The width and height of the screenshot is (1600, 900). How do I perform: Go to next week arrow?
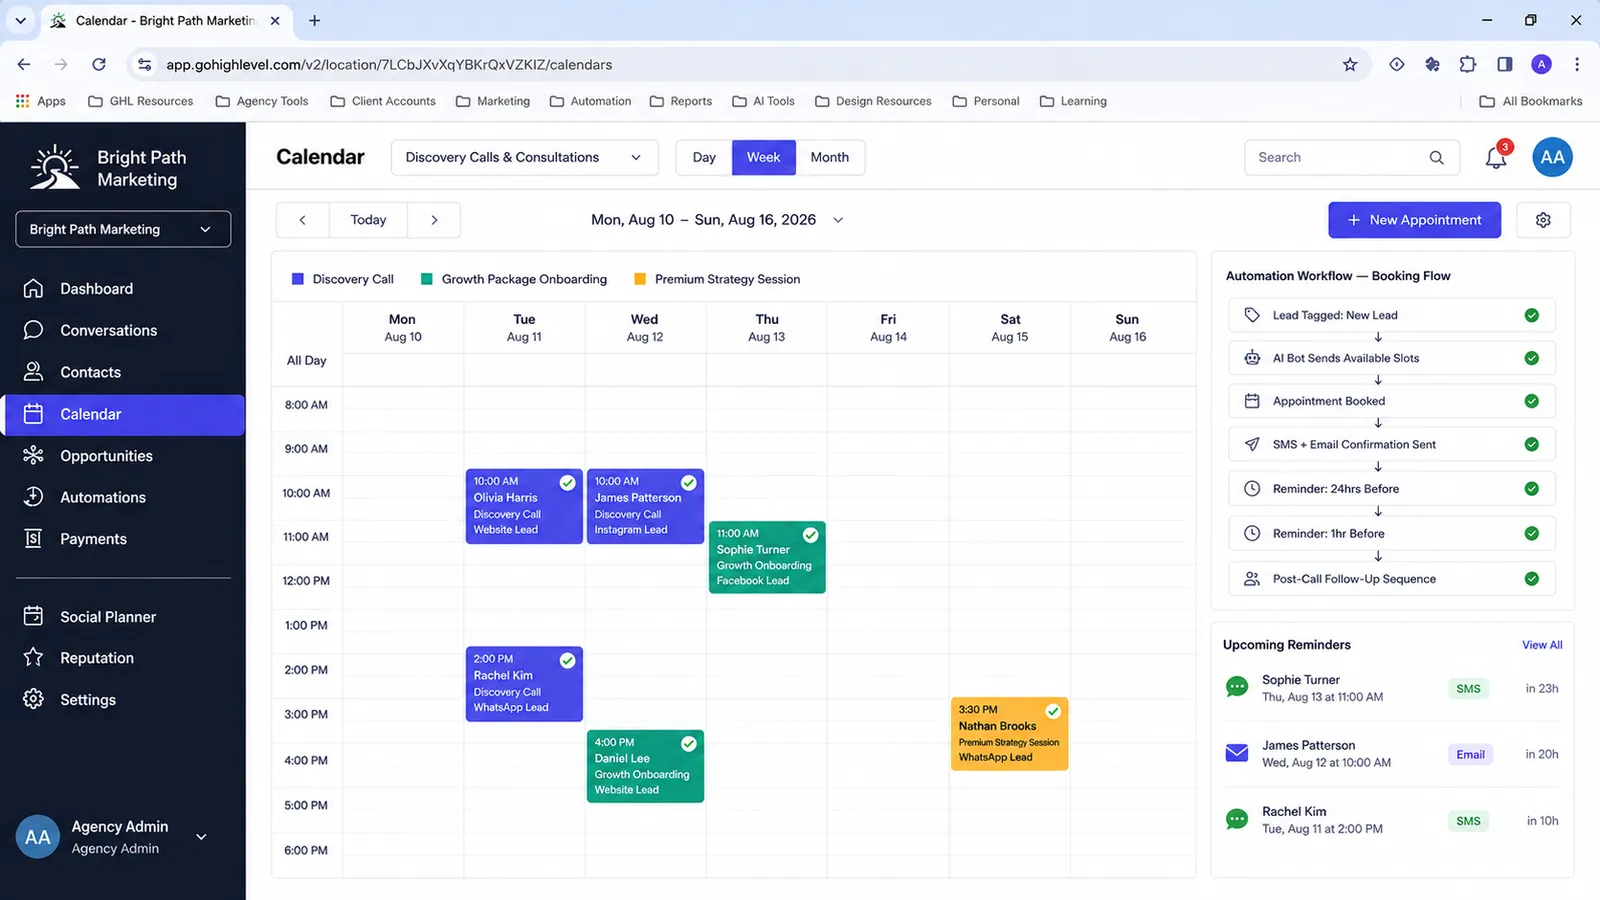pyautogui.click(x=434, y=220)
